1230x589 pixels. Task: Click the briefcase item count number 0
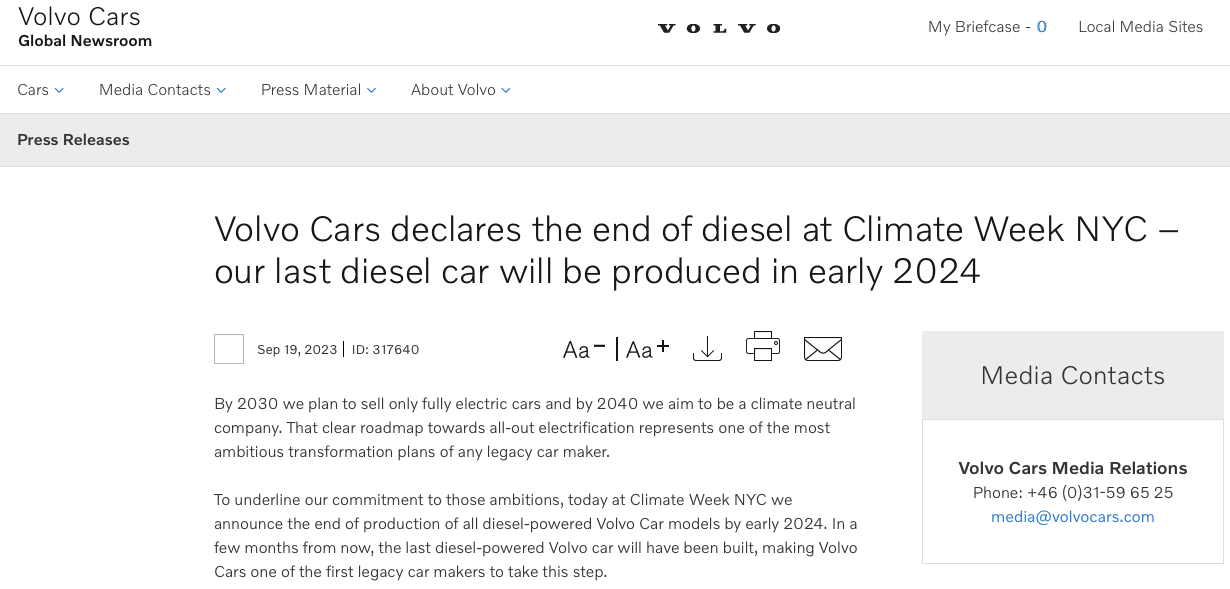pos(1041,27)
